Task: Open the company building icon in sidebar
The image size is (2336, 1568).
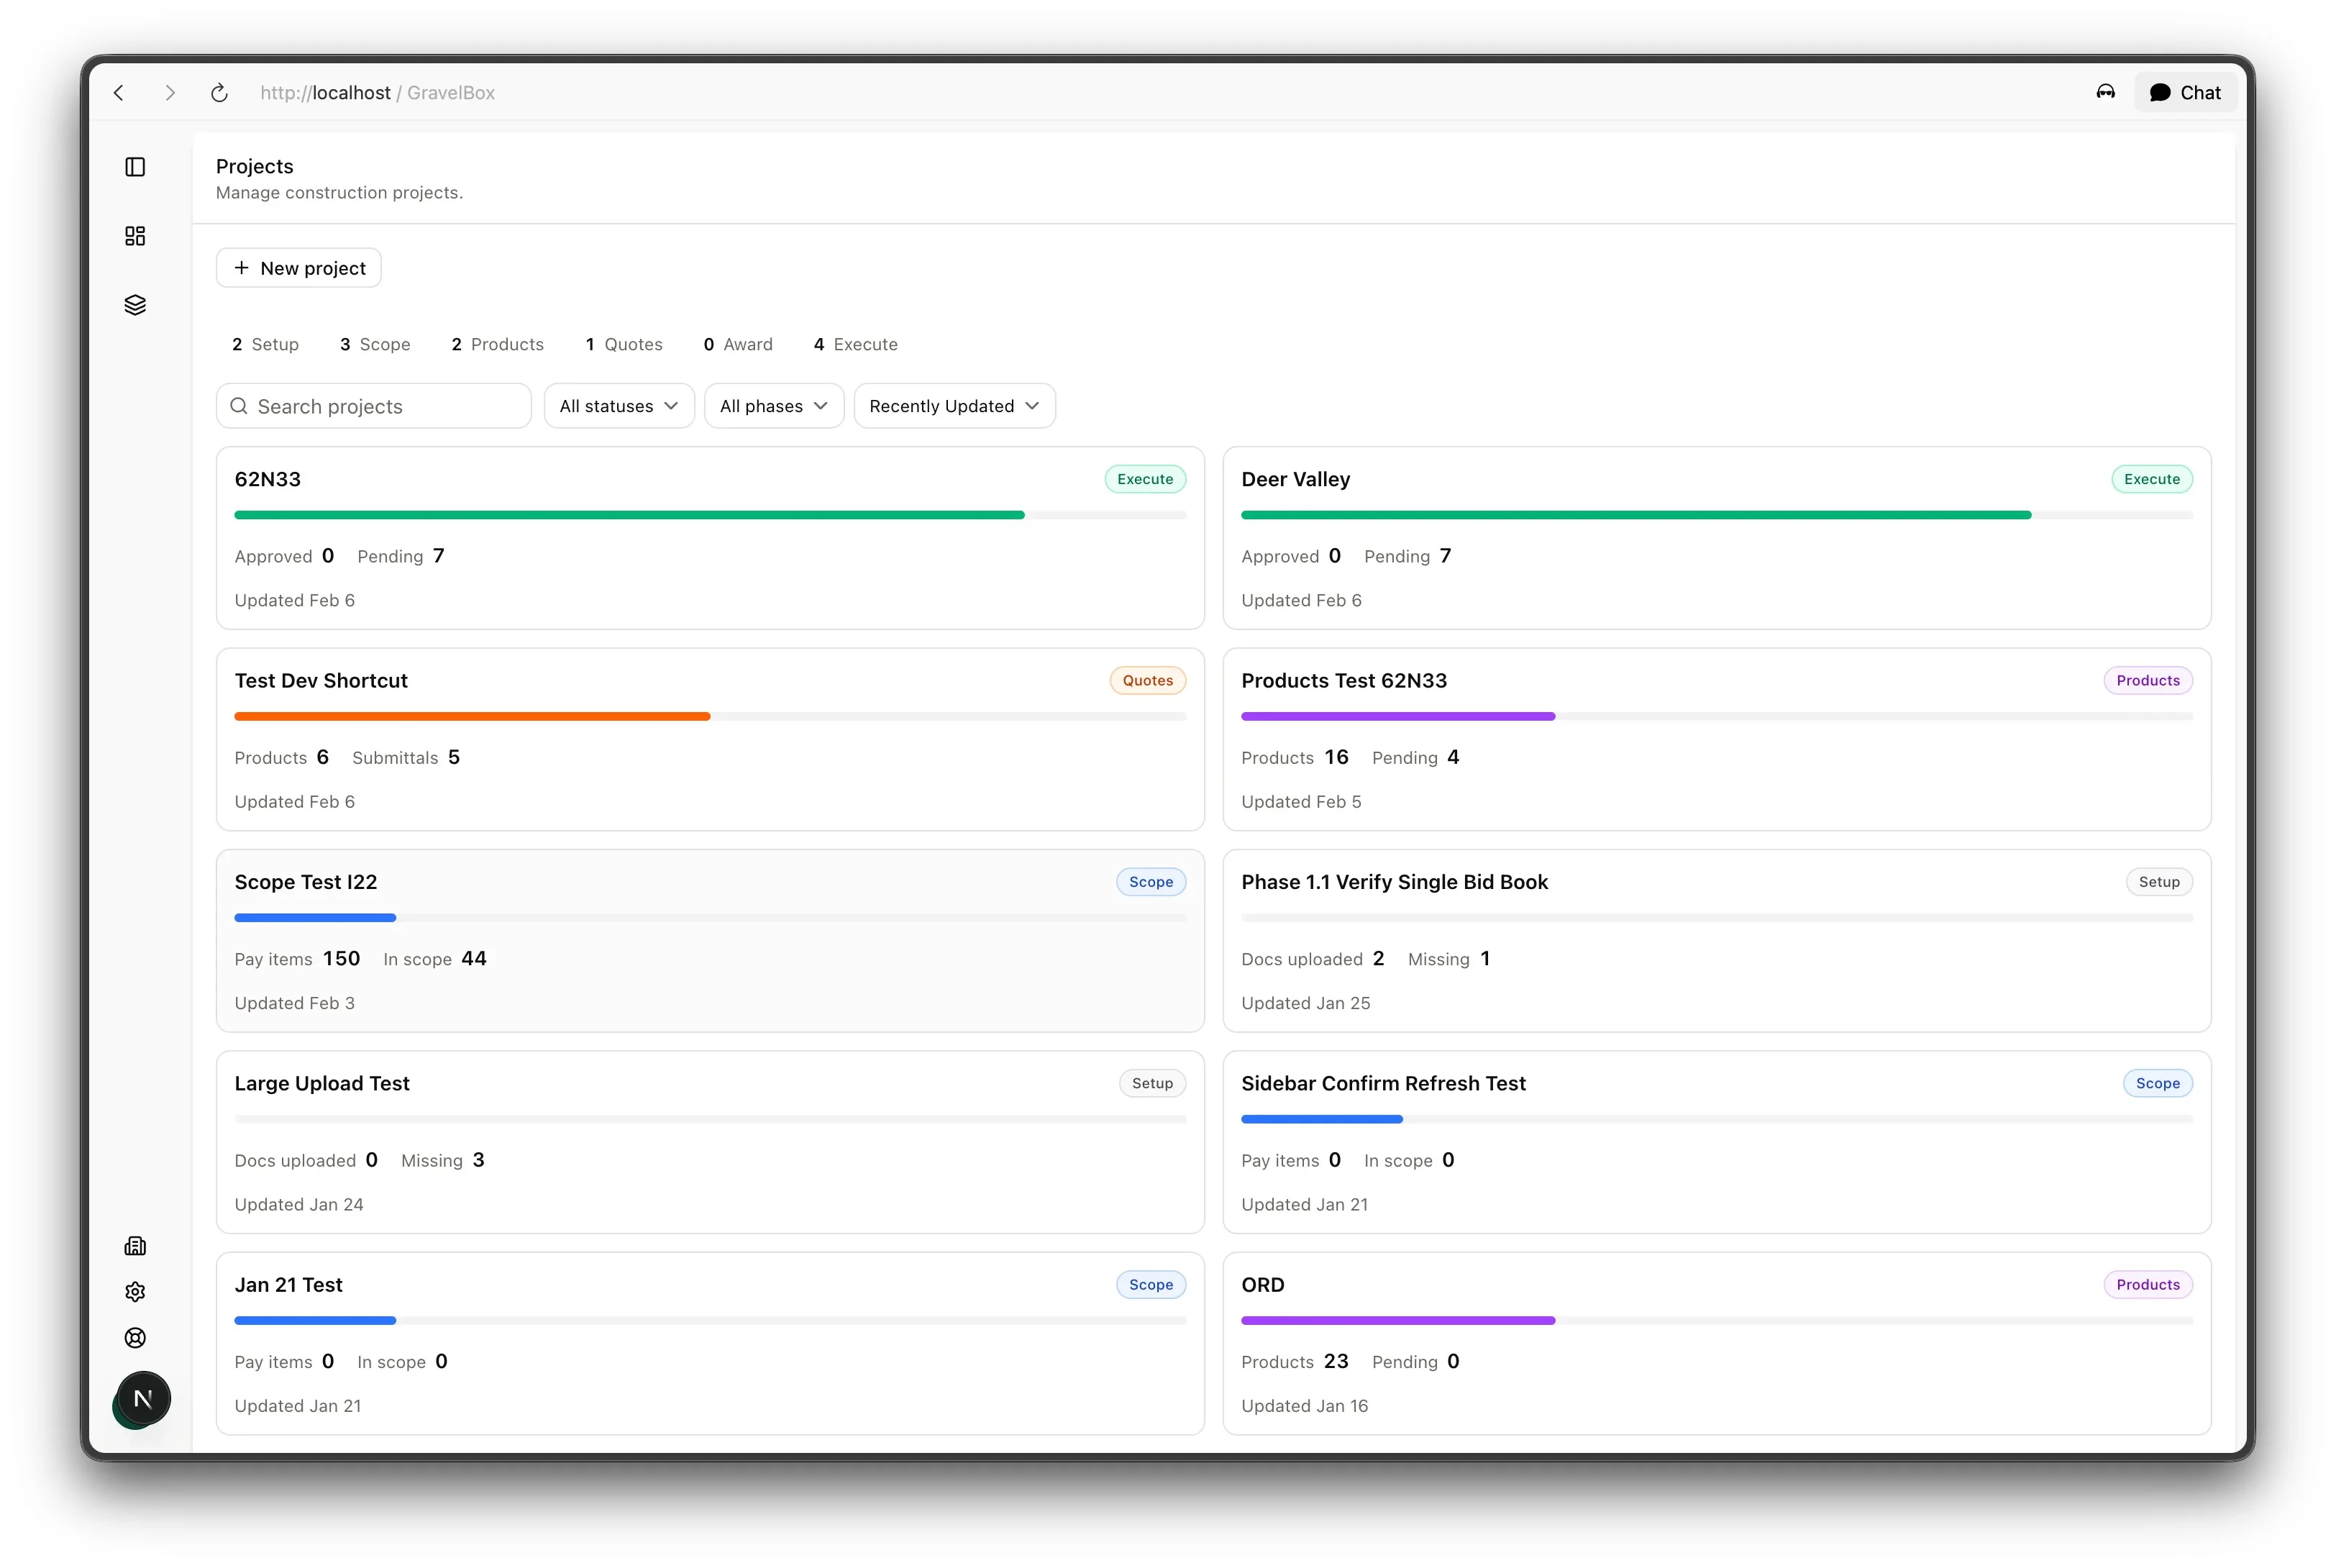Action: tap(135, 1246)
